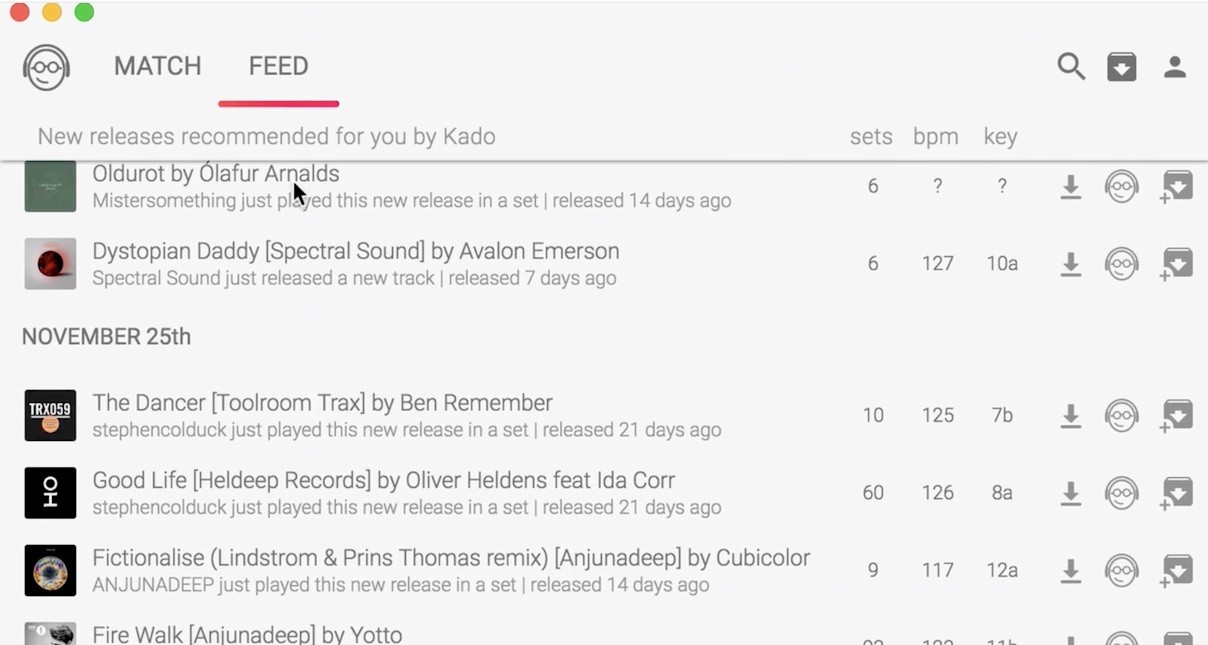Click the TRX059 album artwork

click(50, 415)
